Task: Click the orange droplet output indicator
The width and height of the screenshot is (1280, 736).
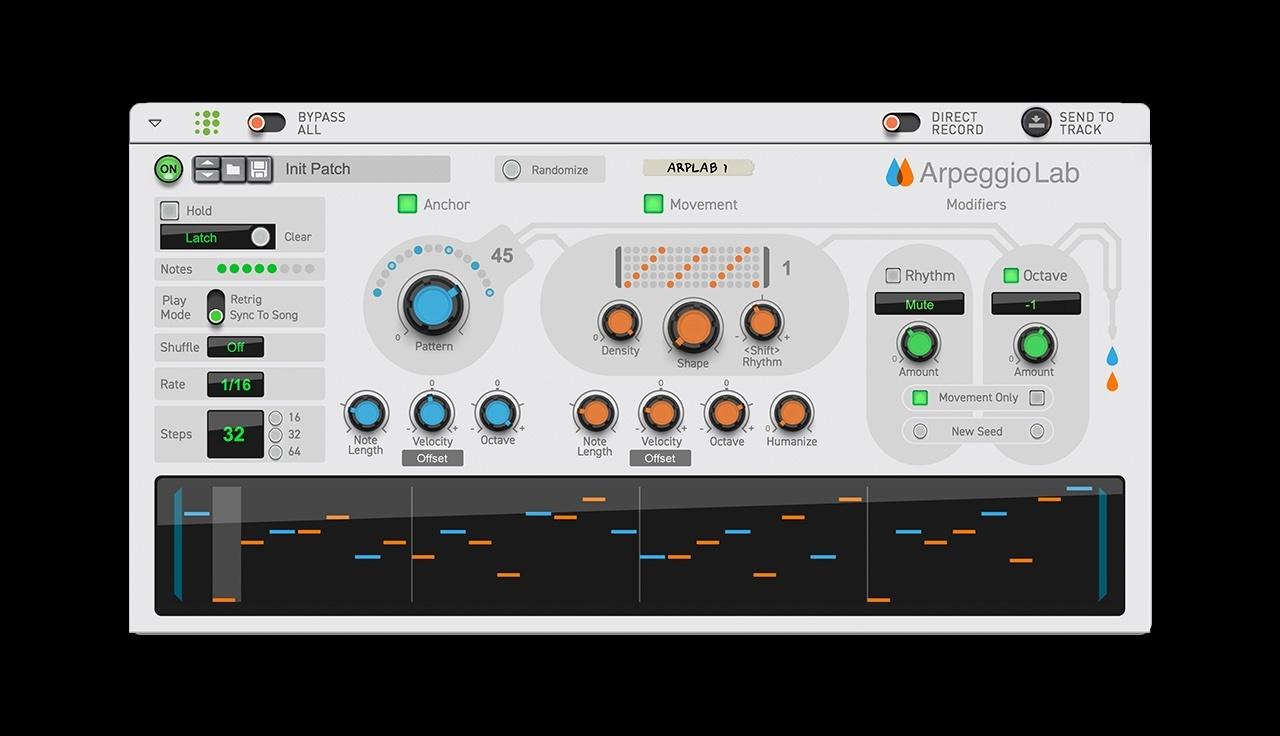Action: (1112, 382)
